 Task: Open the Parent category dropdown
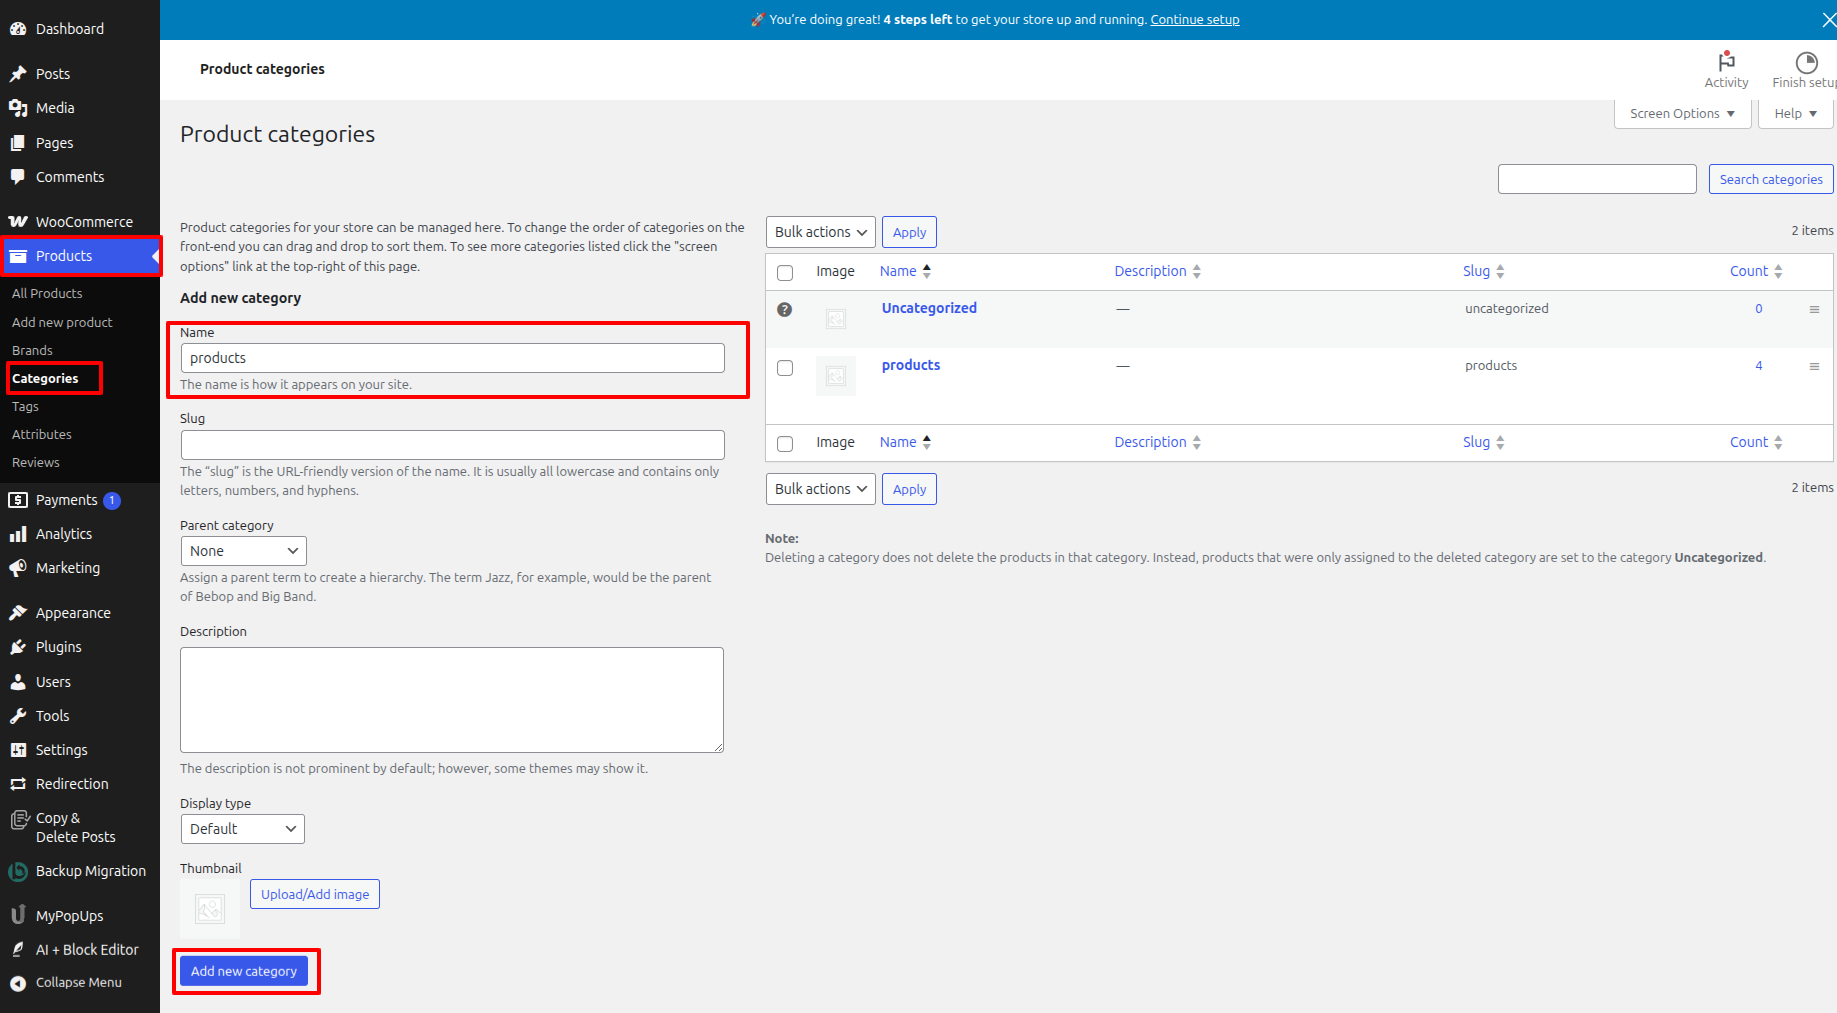243,551
